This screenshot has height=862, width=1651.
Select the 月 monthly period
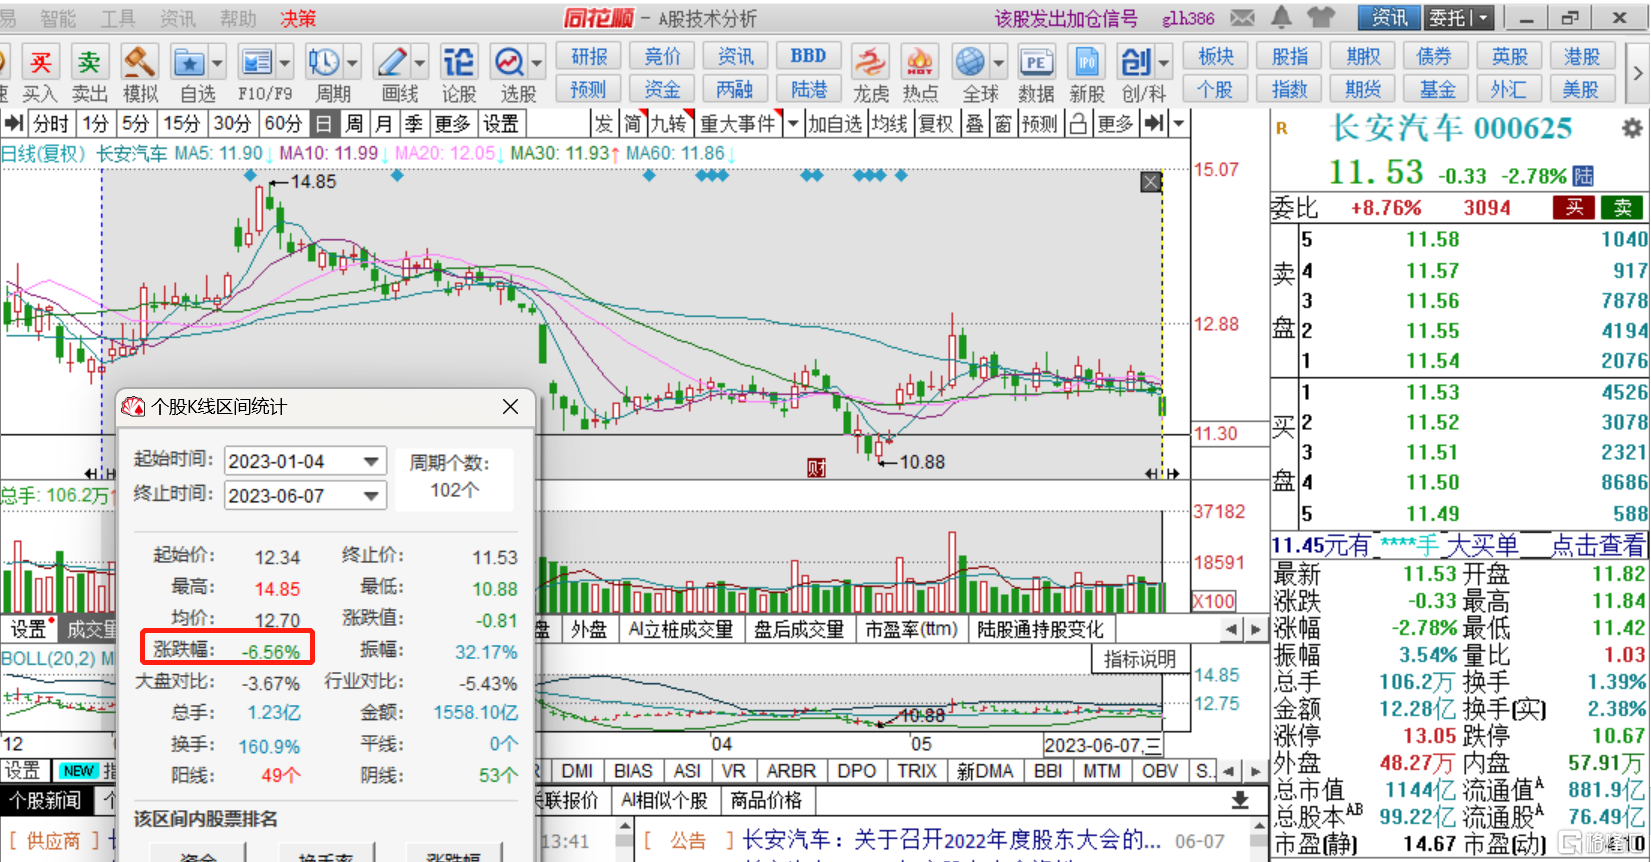[x=383, y=124]
